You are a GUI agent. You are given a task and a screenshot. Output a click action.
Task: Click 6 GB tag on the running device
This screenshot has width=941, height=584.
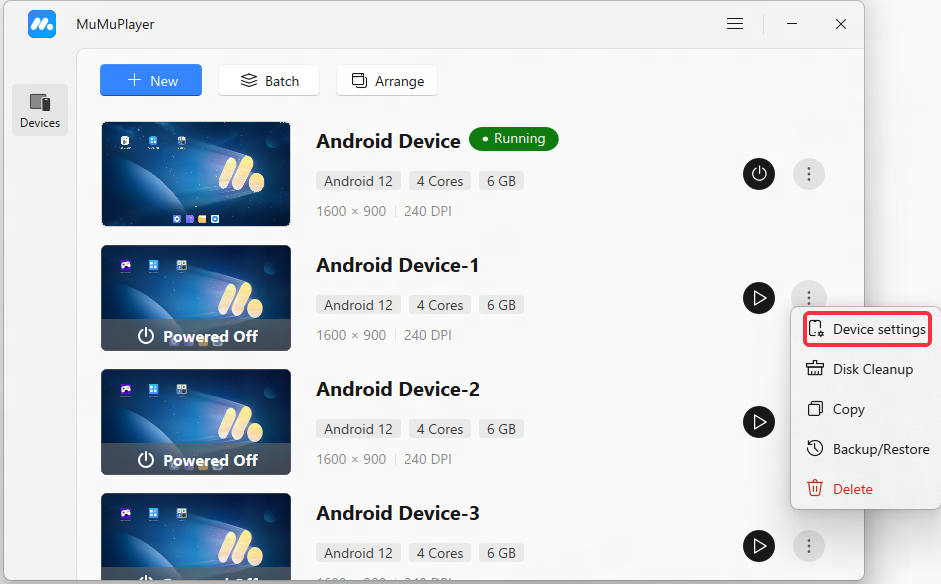click(x=502, y=181)
